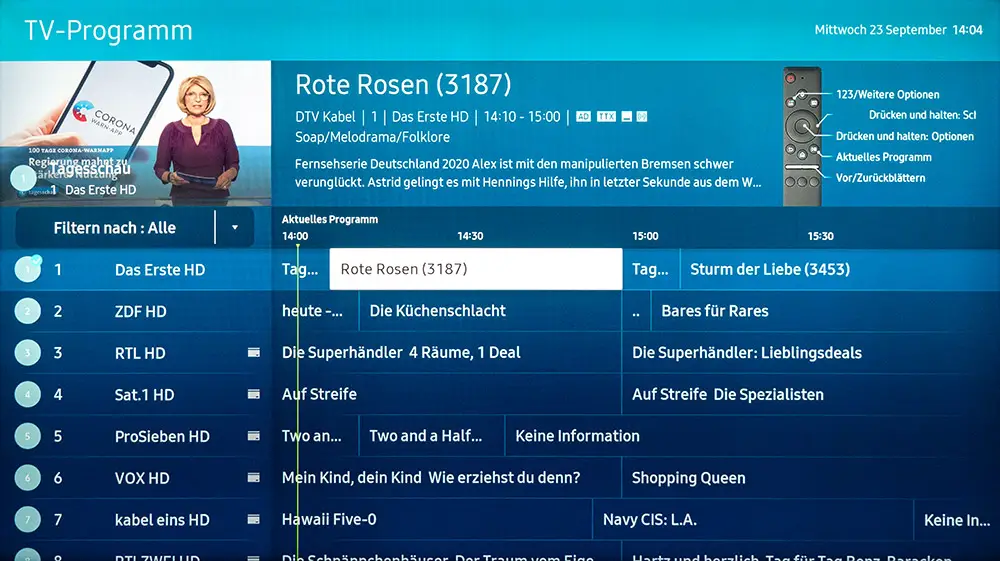Choose channel 6 VOX HD row
The image size is (1000, 561).
click(x=135, y=477)
